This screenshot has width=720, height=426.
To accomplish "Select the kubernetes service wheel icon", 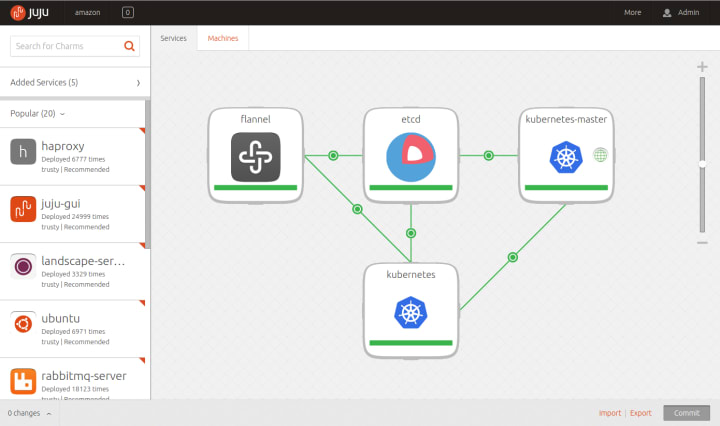I will 411,313.
